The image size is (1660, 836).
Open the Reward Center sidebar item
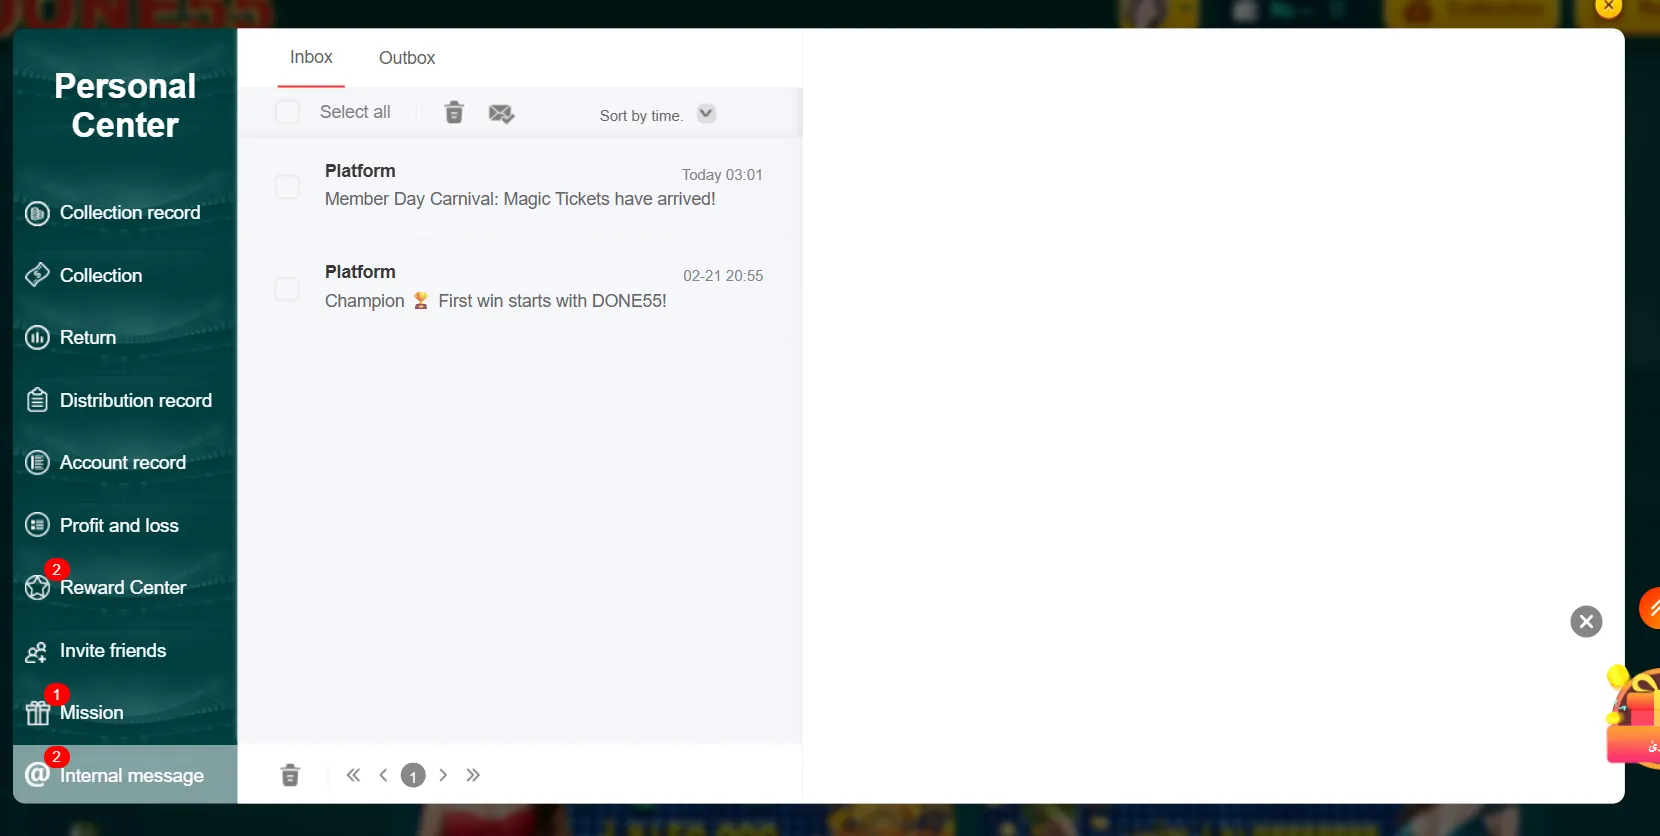[122, 588]
